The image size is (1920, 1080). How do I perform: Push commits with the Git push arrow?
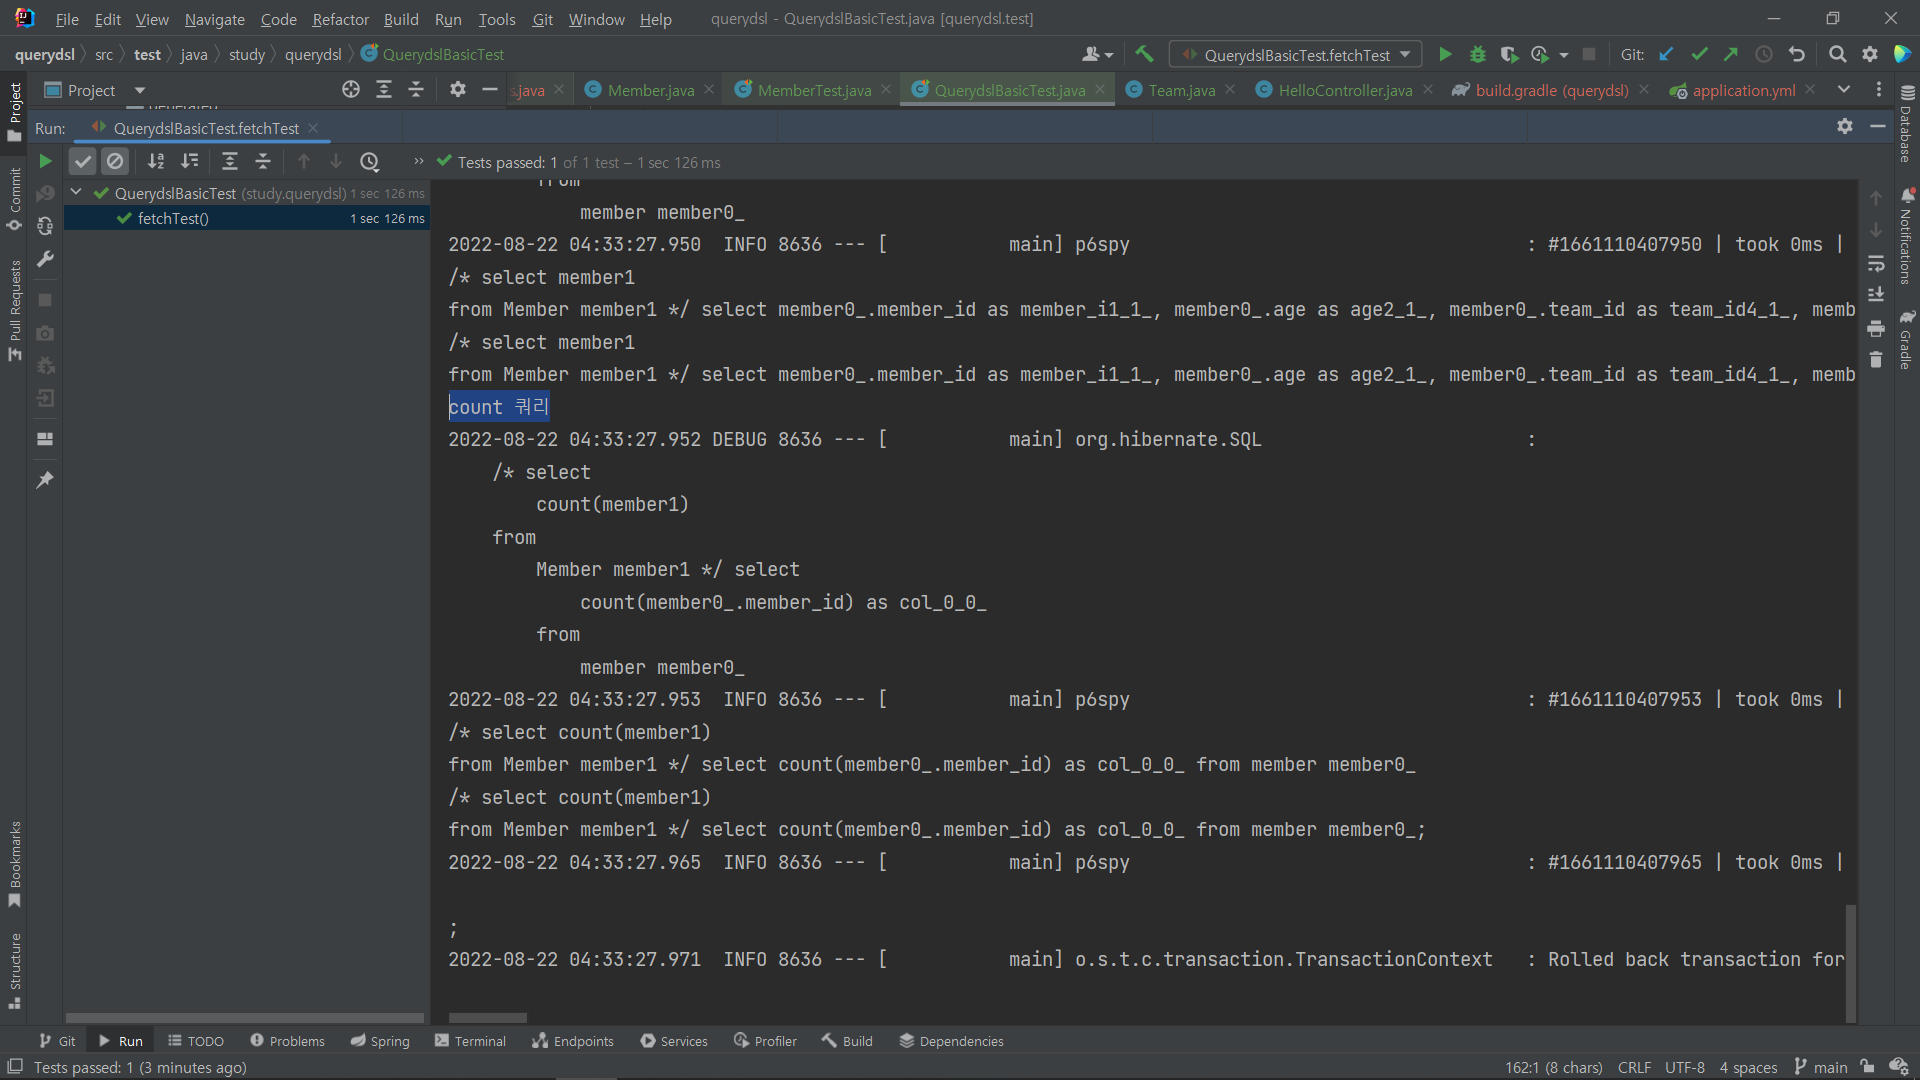[x=1731, y=55]
